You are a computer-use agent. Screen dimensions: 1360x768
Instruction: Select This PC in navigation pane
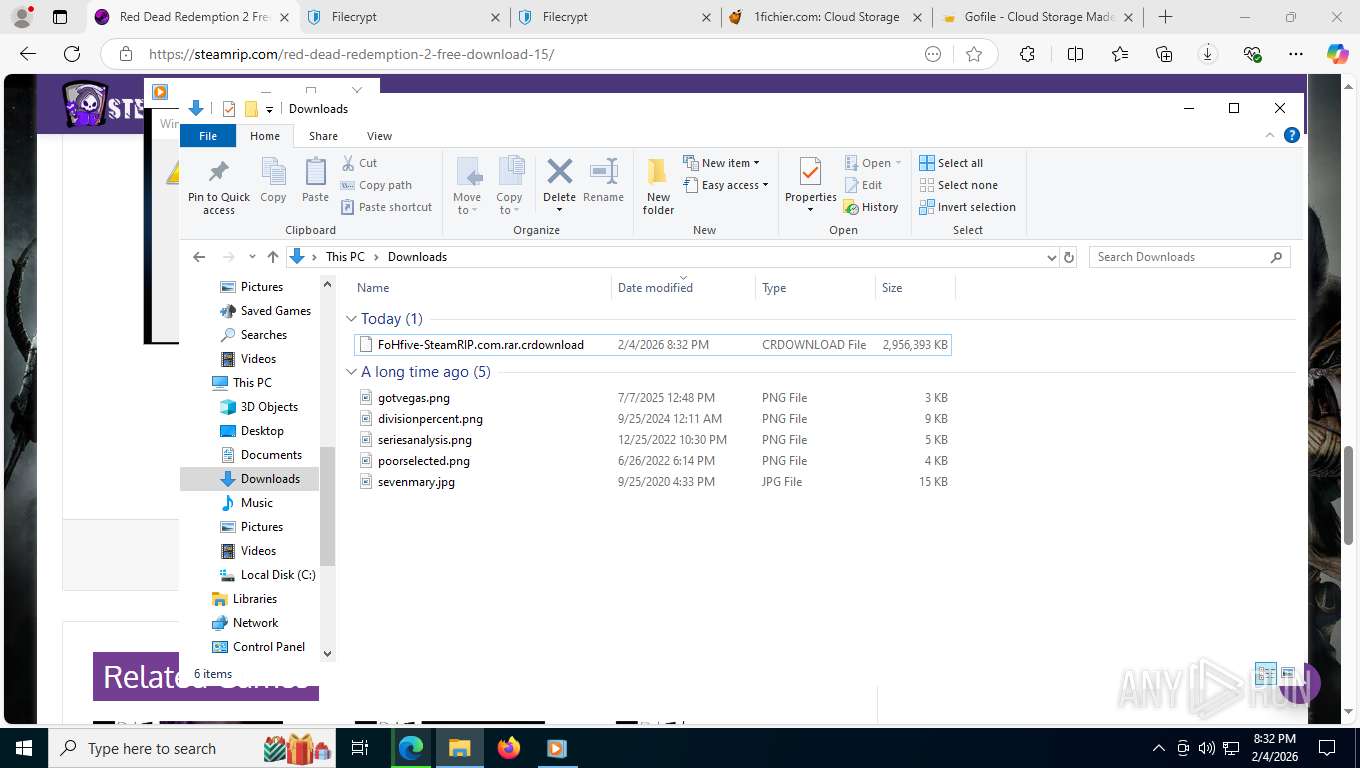click(250, 383)
